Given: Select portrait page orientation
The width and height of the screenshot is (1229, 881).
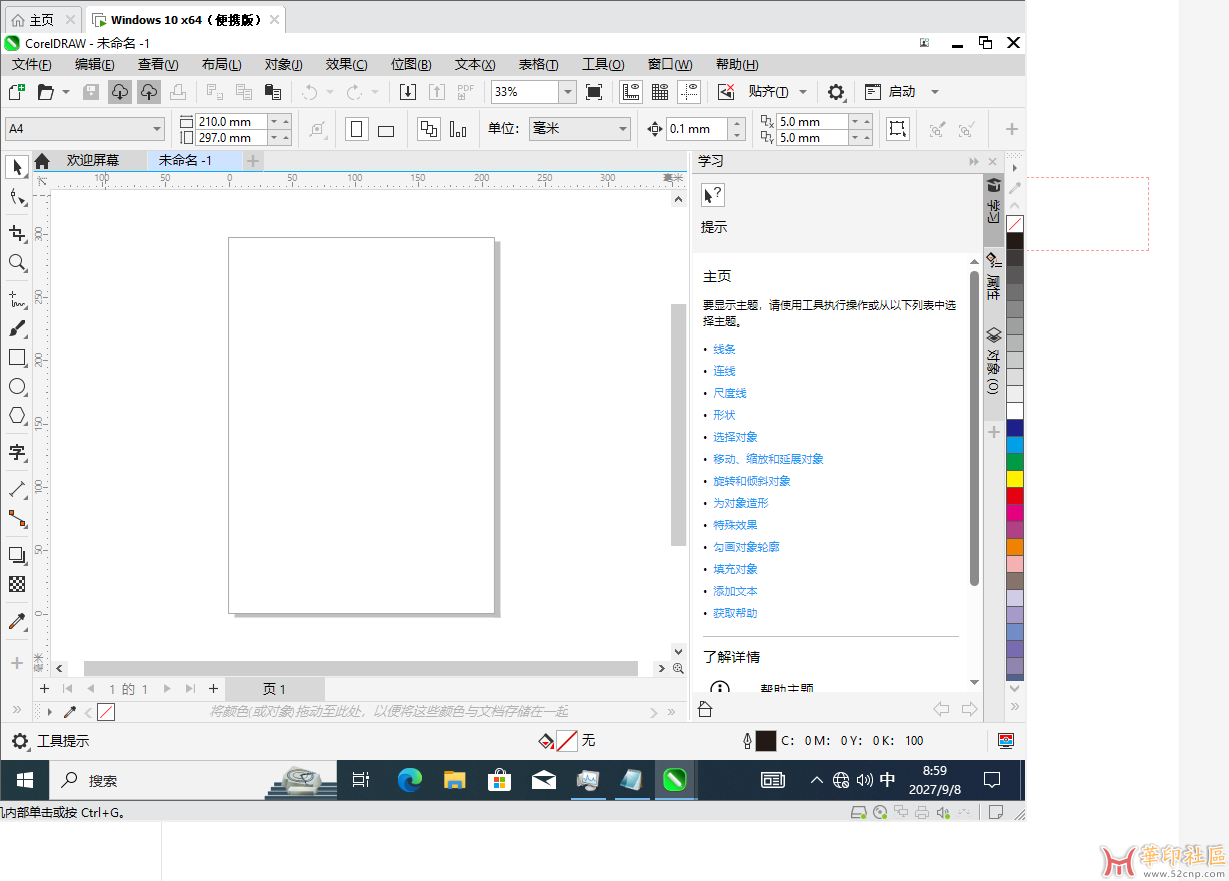Looking at the screenshot, I should (357, 129).
